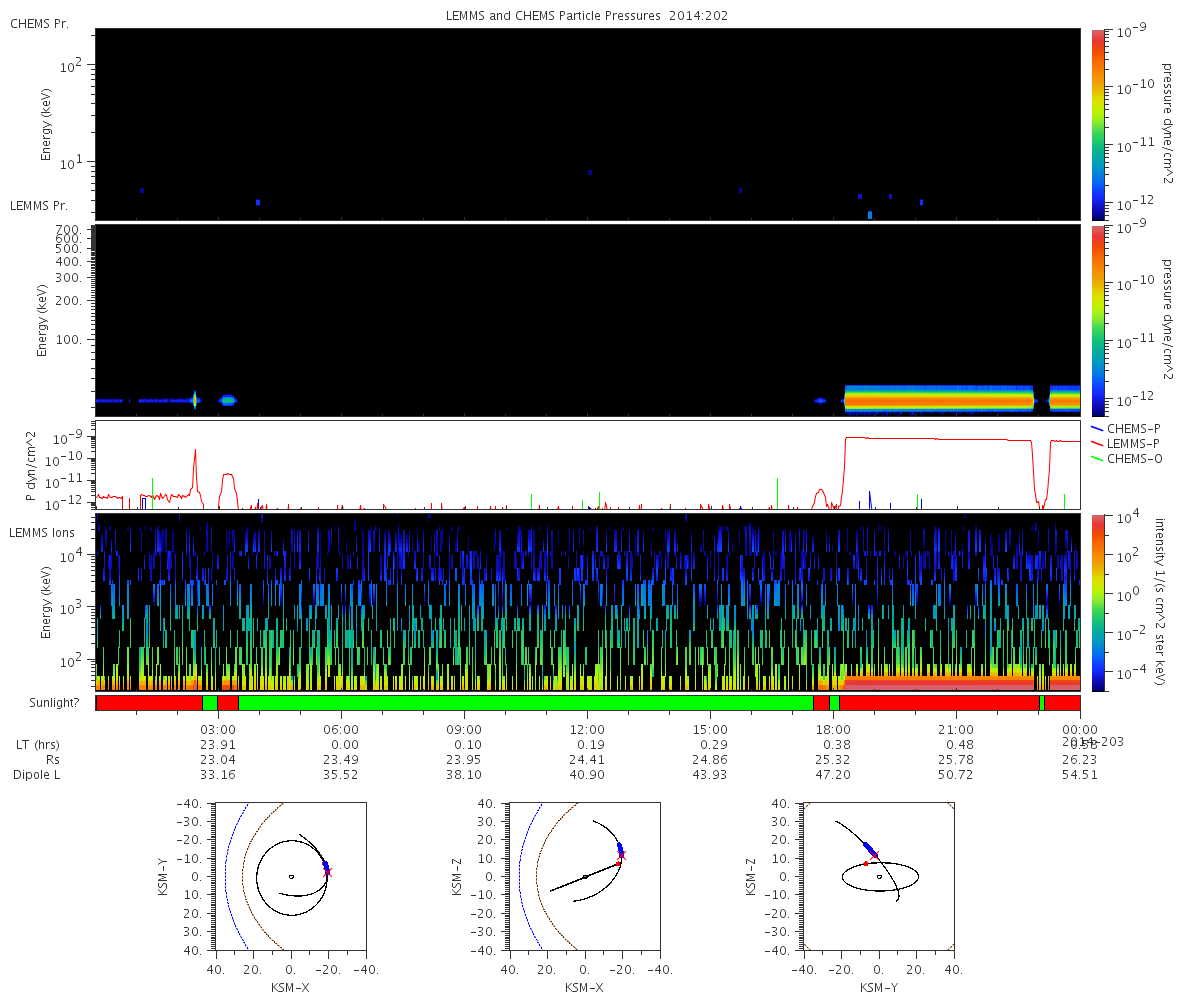
Task: Click the red dot in KSM-Y KSM-Z orbit plot
Action: click(866, 863)
